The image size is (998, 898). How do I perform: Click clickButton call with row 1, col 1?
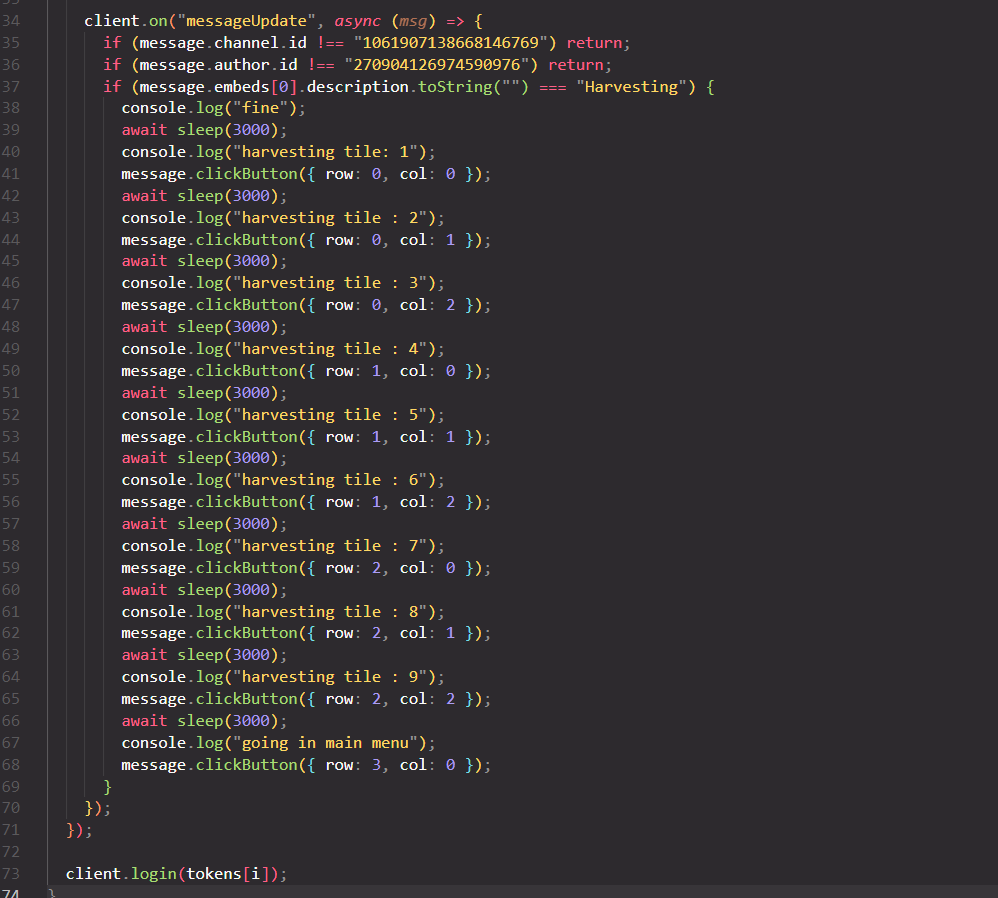(x=306, y=437)
